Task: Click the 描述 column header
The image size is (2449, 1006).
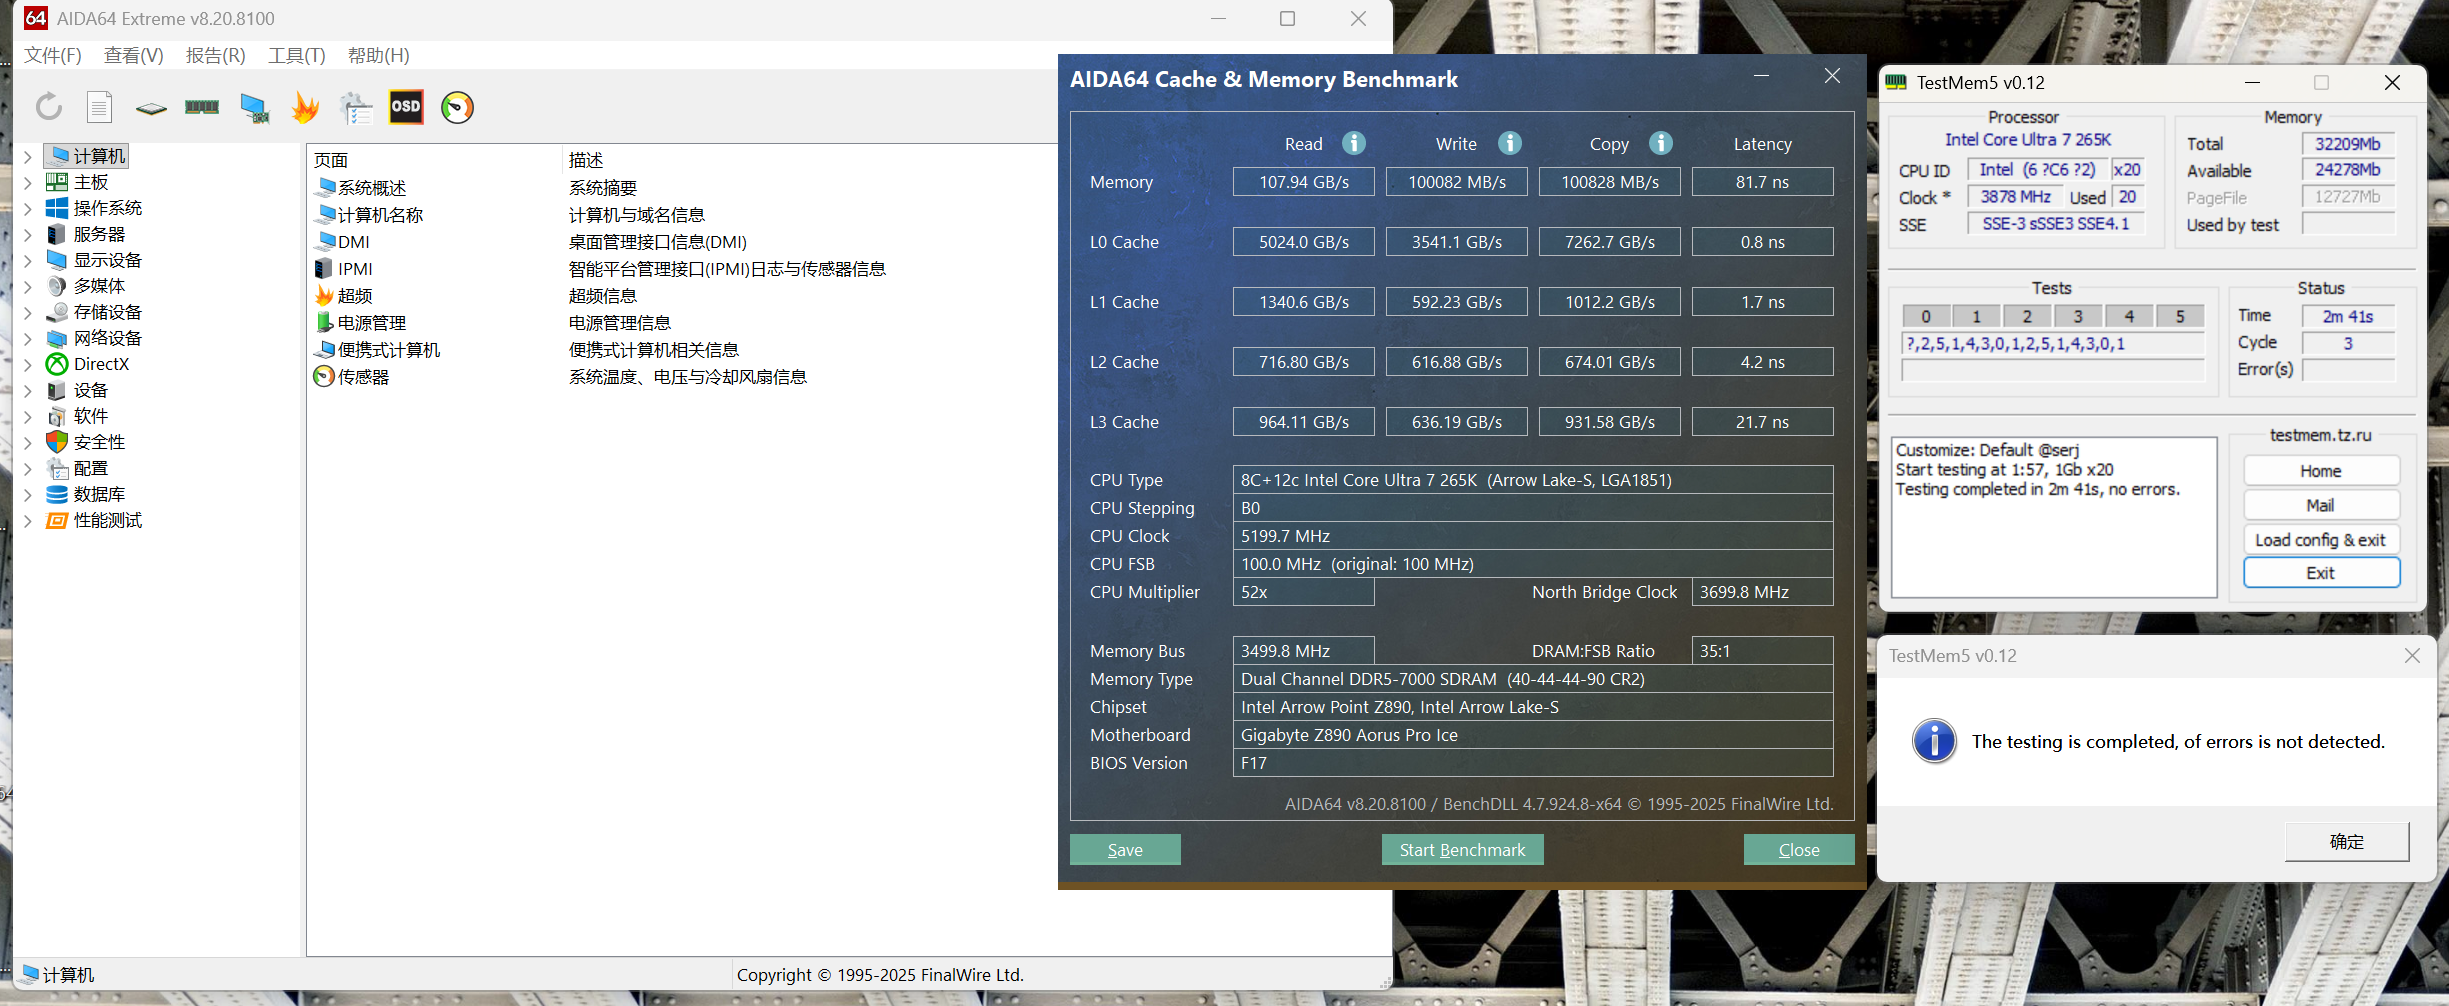Action: [586, 160]
